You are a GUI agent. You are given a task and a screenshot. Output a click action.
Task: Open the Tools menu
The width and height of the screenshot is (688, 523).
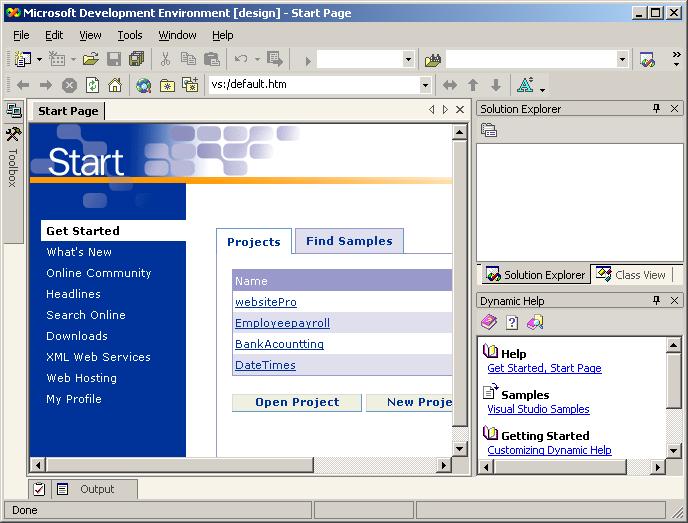[x=130, y=35]
